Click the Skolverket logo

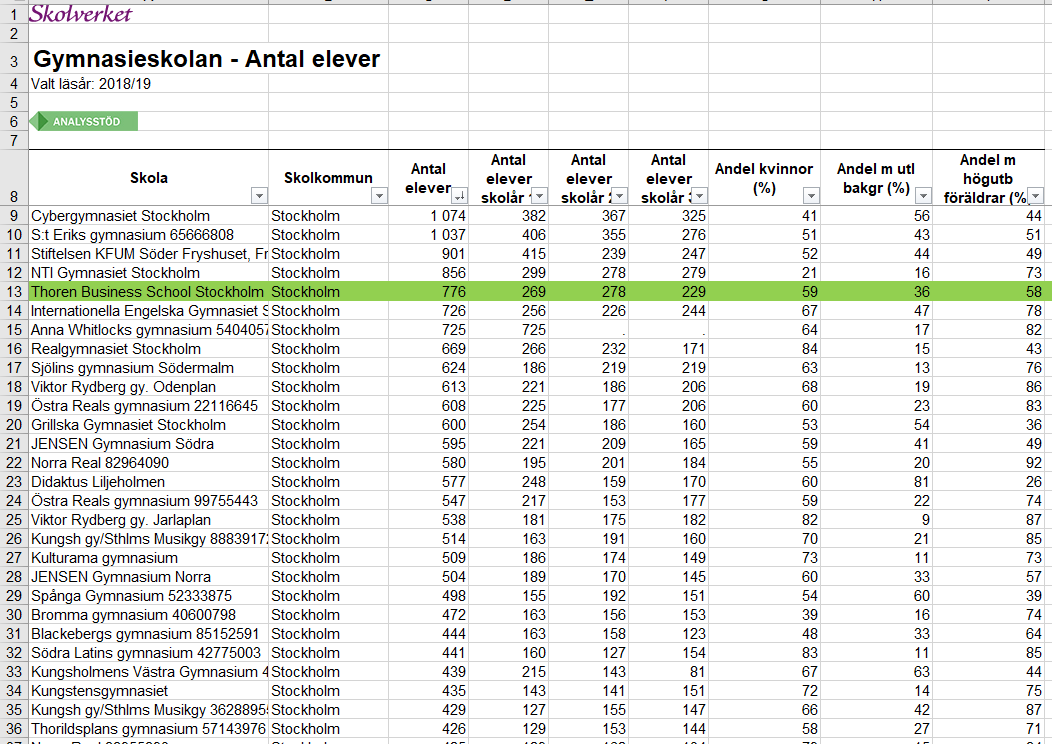81,13
